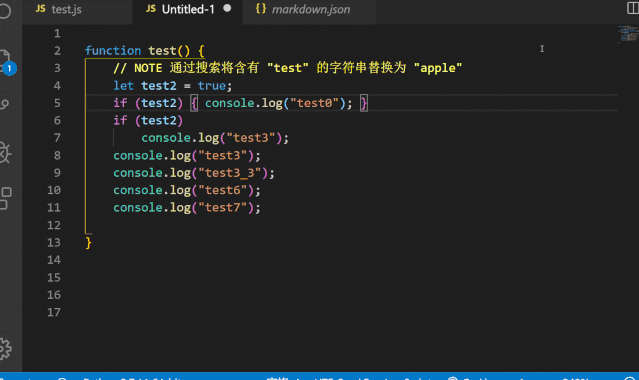Click 'log' on line 11
639x380 pixels.
180,208
